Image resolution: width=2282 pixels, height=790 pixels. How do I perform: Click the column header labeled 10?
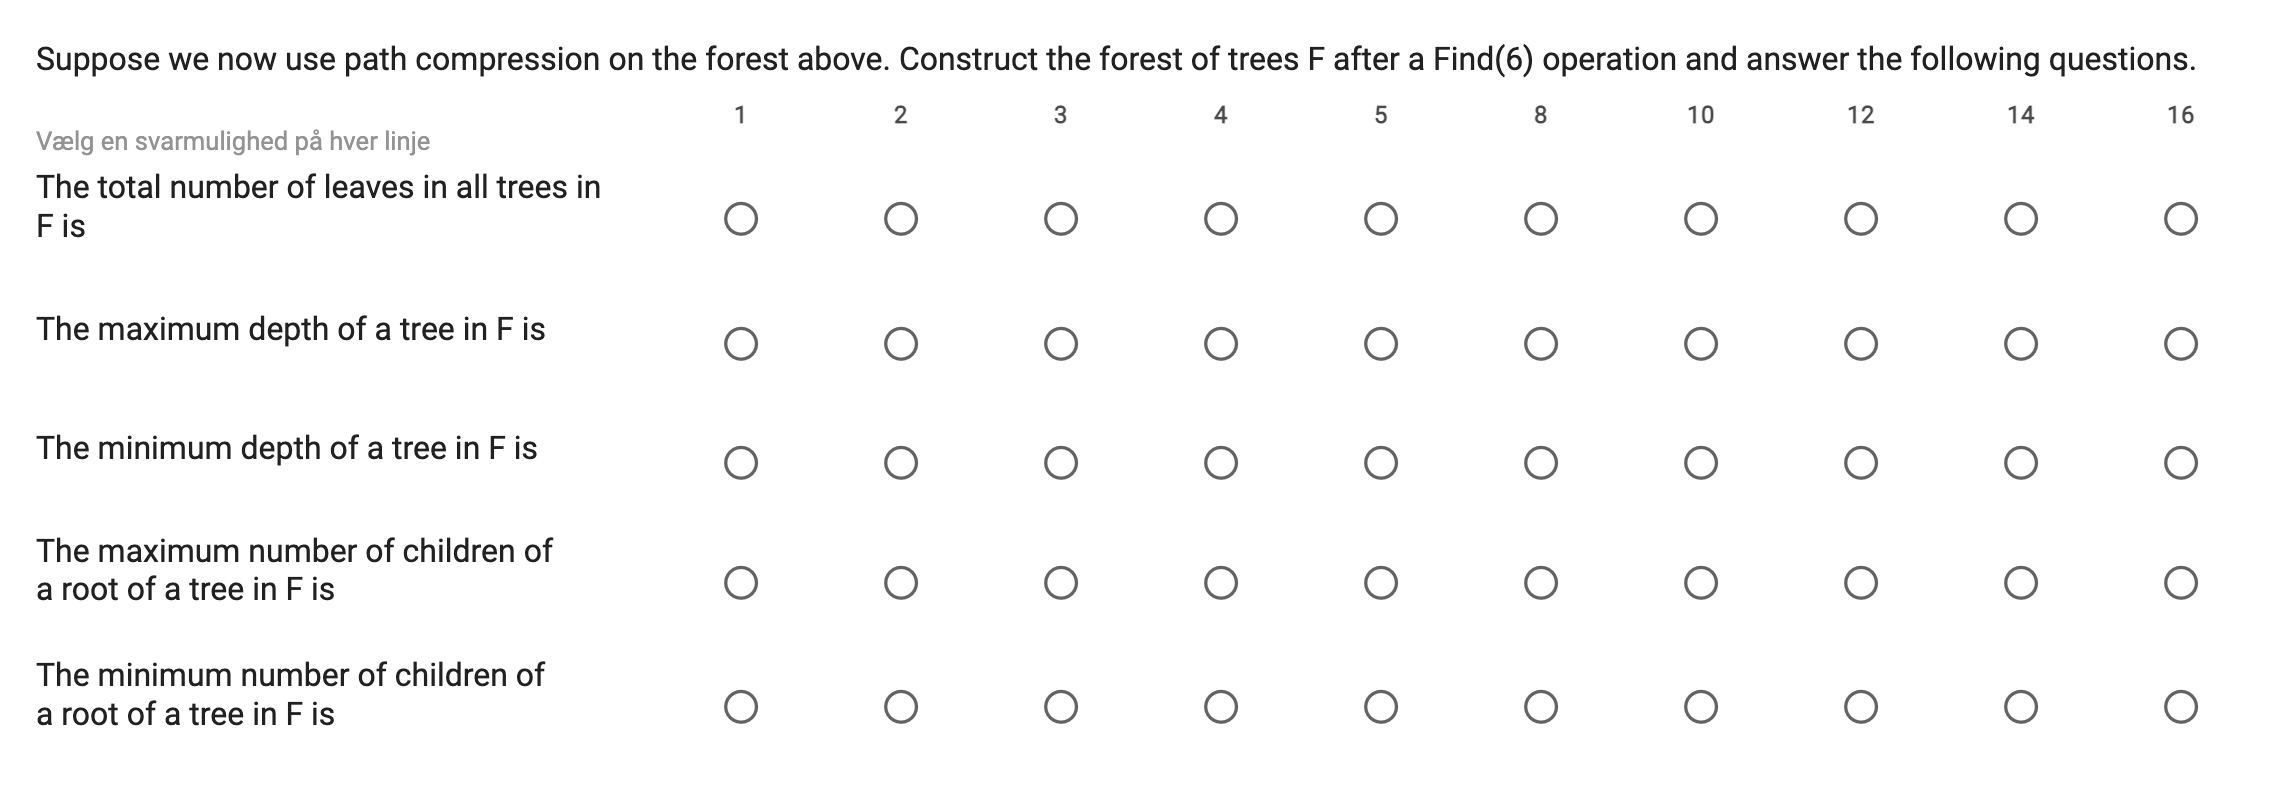click(x=1701, y=115)
